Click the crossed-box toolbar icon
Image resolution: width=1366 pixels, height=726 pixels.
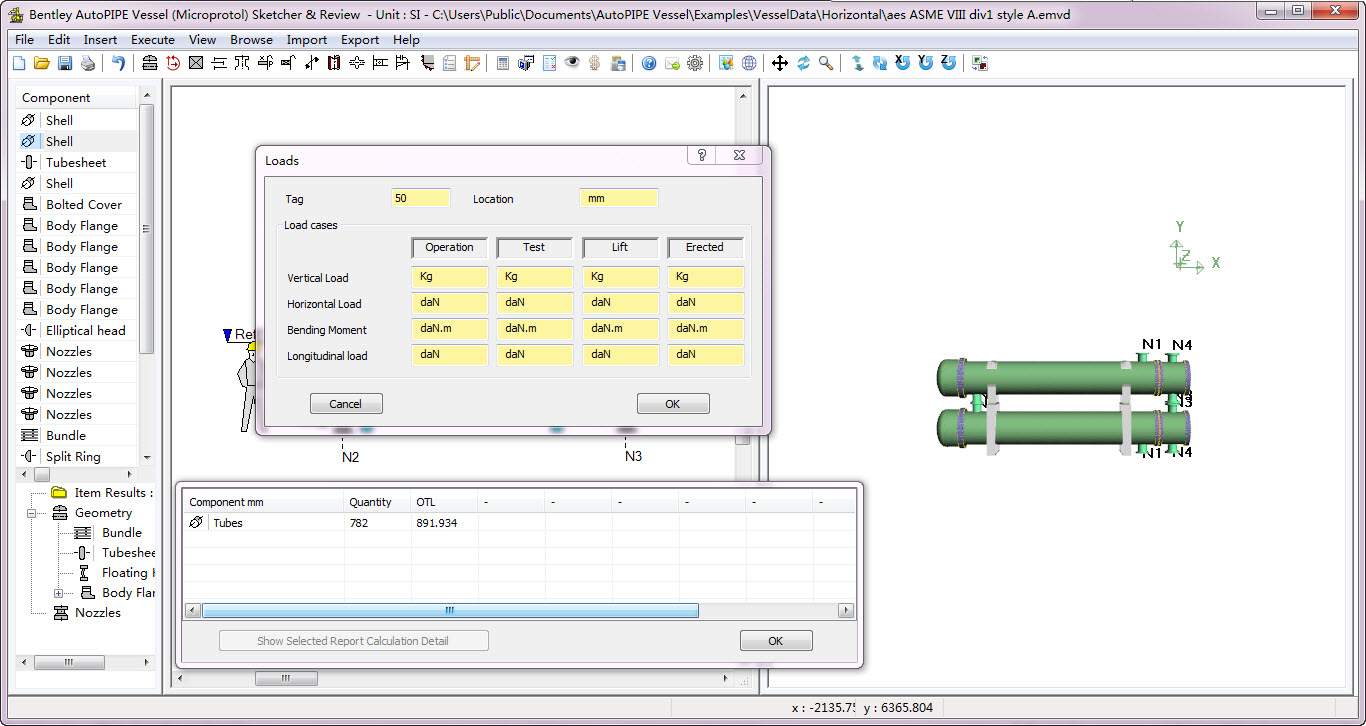[196, 63]
